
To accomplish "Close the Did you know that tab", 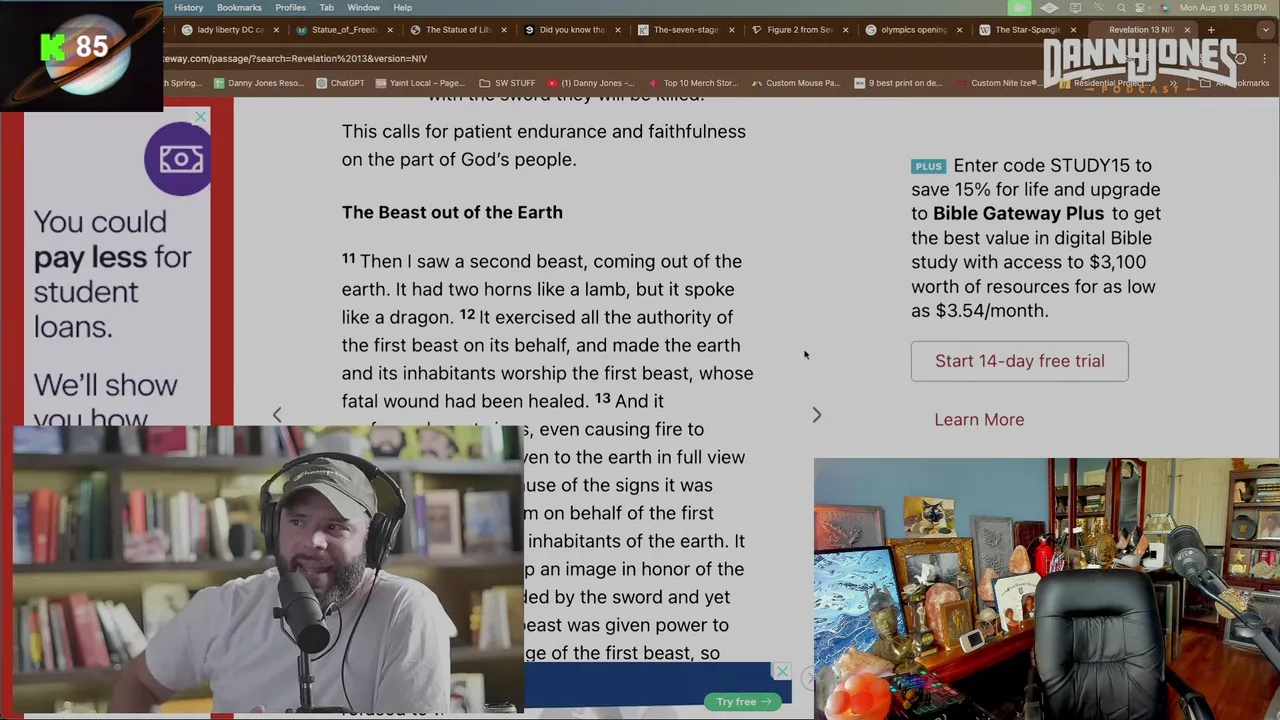I will click(x=617, y=30).
